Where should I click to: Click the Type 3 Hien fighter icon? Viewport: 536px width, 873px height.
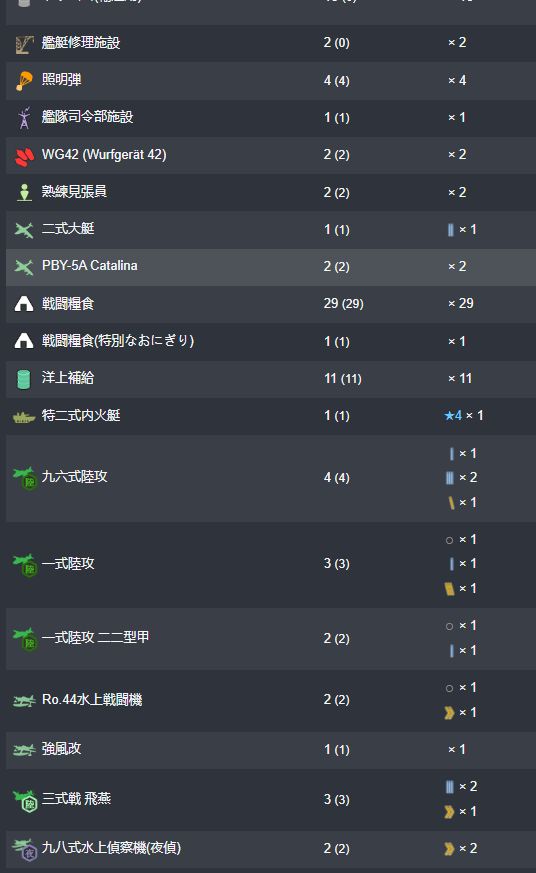[25, 800]
